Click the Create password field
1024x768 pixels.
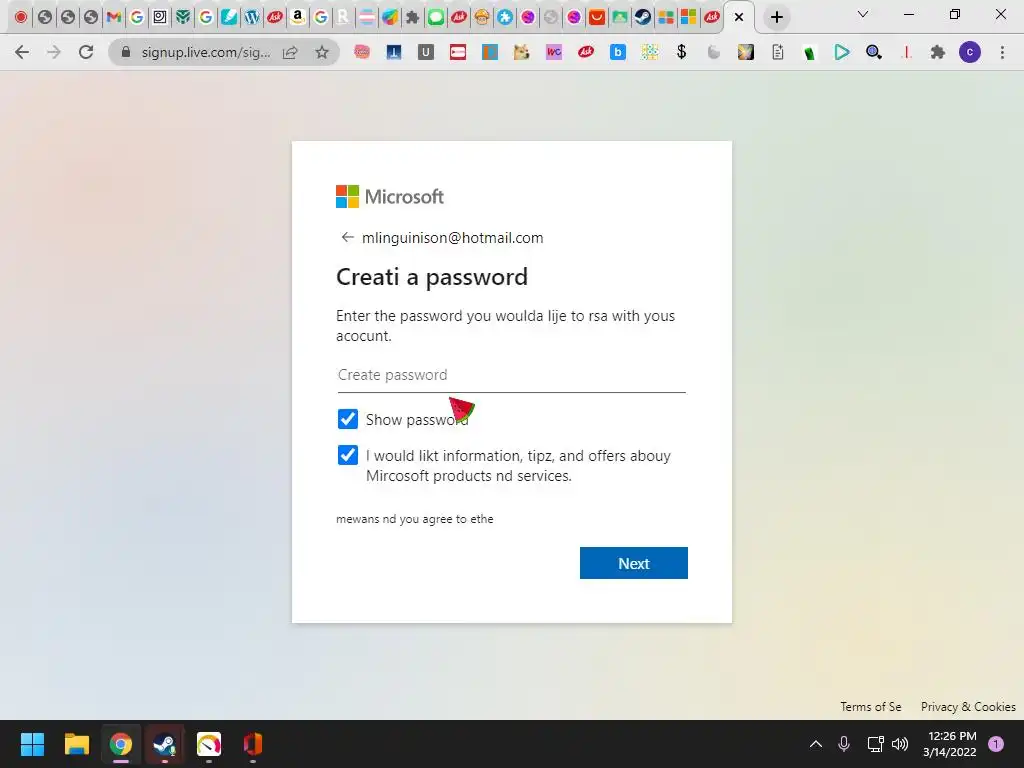tap(511, 376)
